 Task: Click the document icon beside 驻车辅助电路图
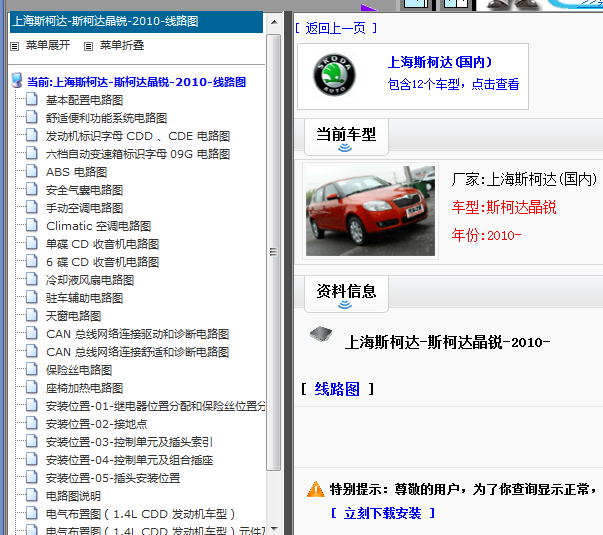(32, 297)
